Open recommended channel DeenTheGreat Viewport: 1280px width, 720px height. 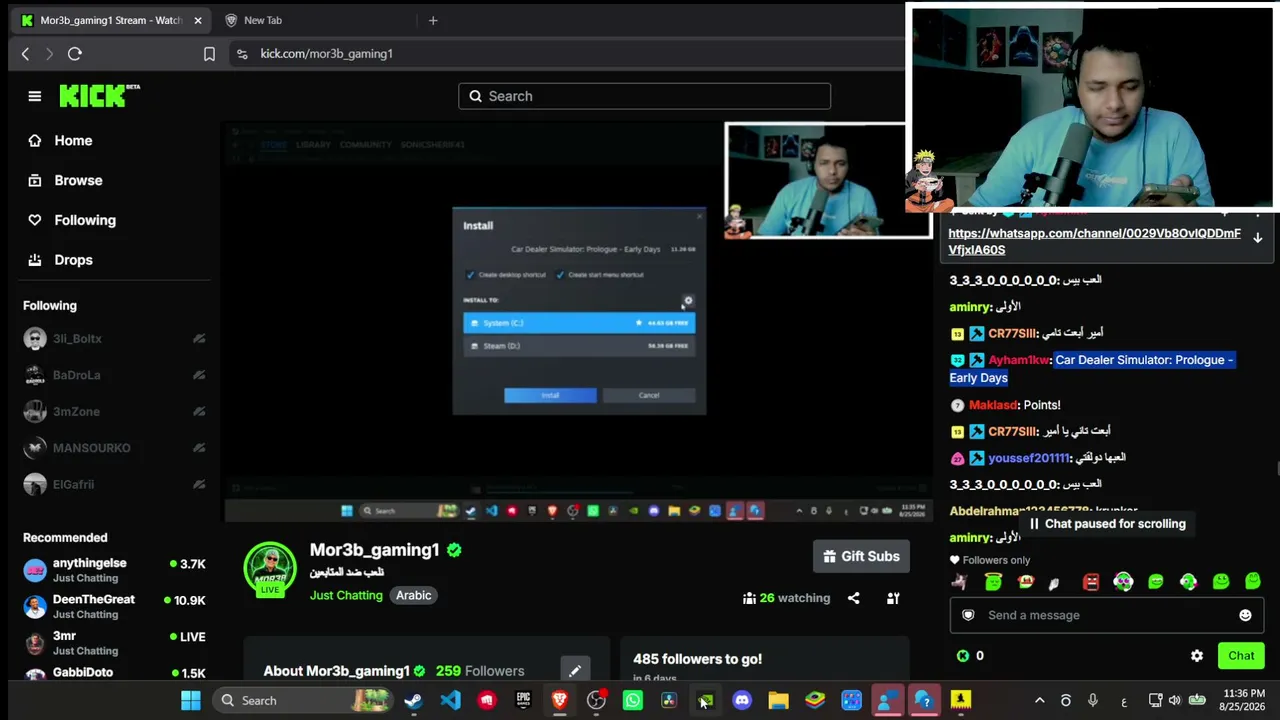pos(114,607)
